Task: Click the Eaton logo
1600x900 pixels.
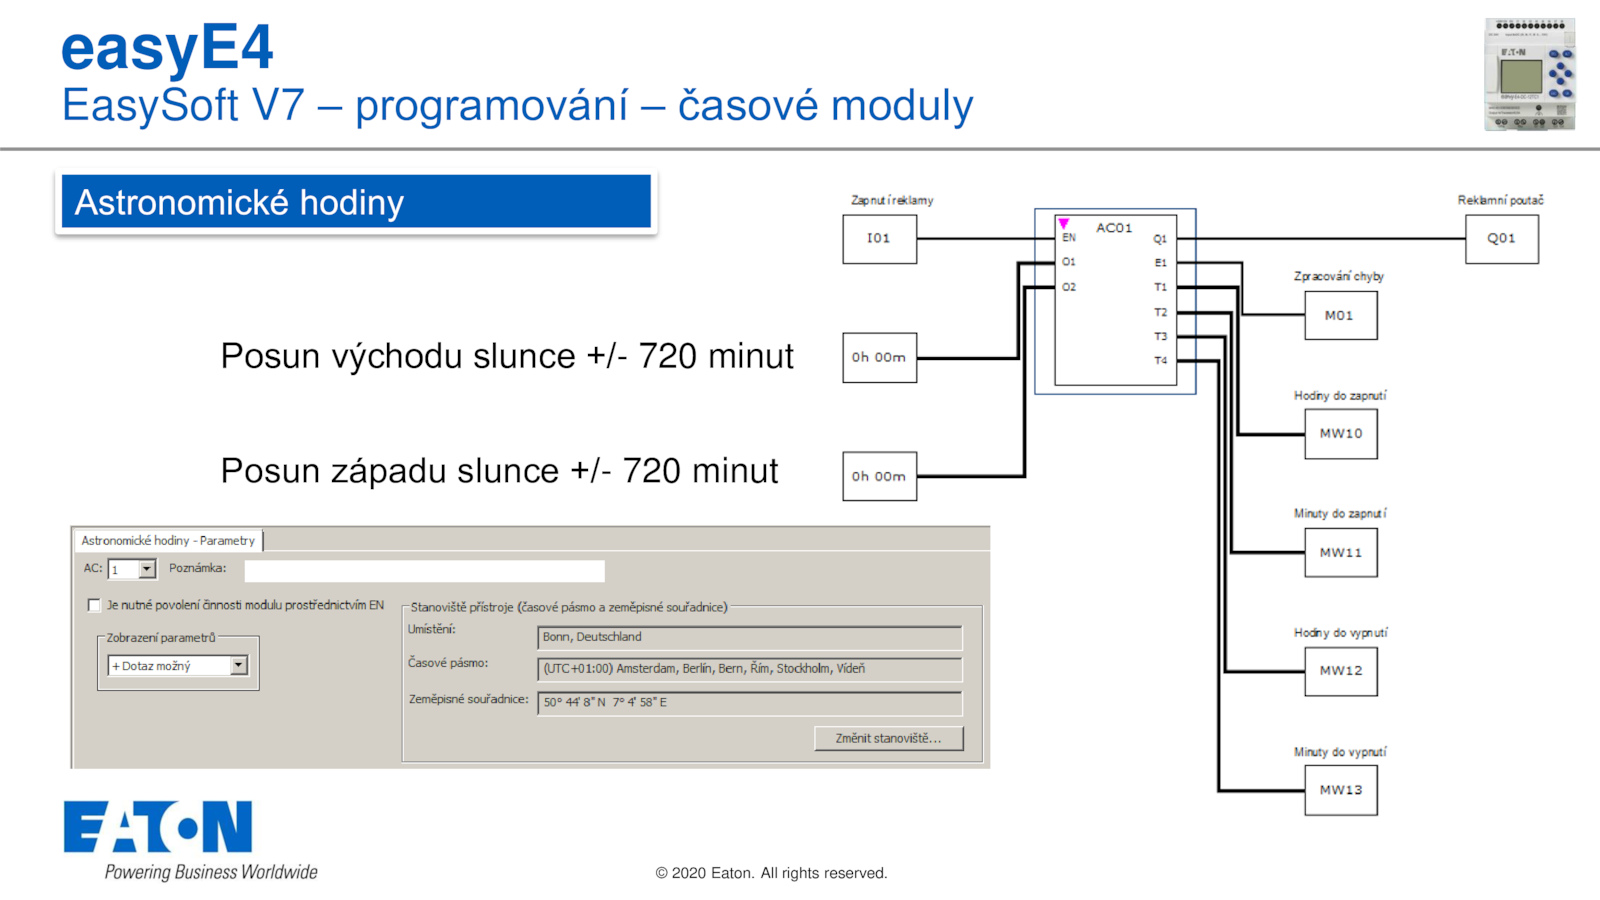Action: tap(158, 827)
